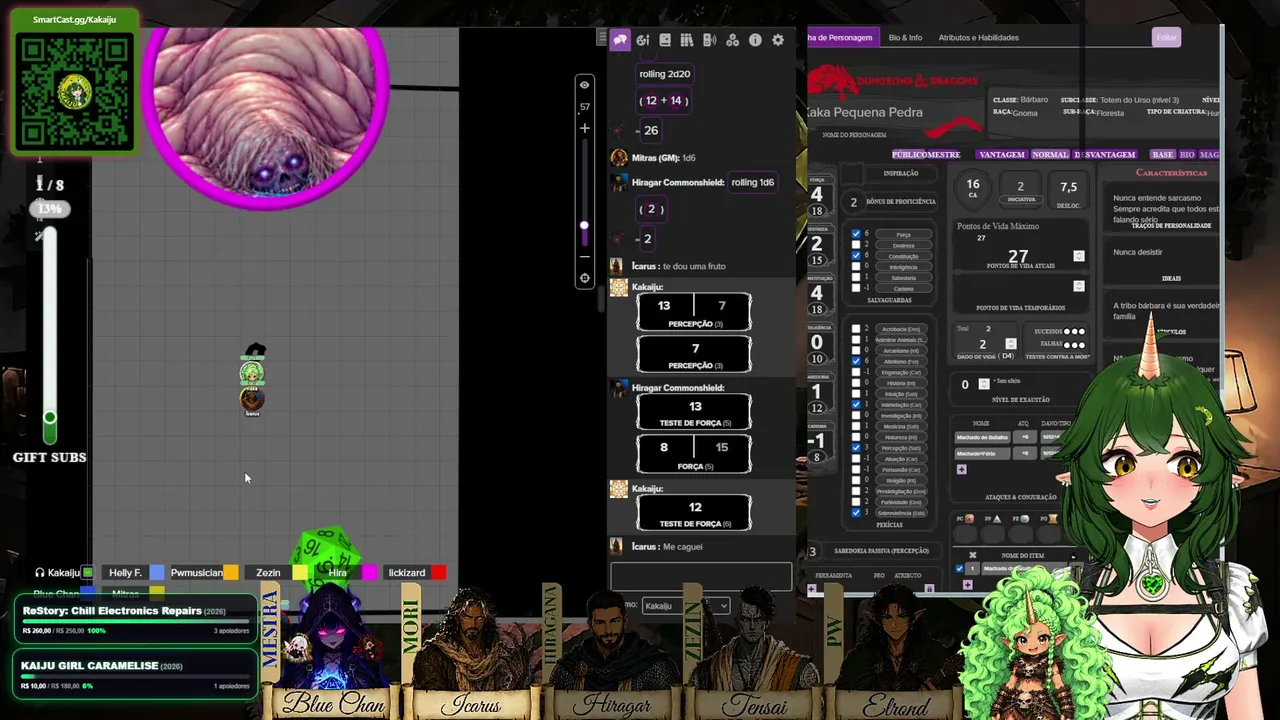The width and height of the screenshot is (1280, 720).
Task: Roll the Atletismo (For) skill button
Action: (902, 361)
